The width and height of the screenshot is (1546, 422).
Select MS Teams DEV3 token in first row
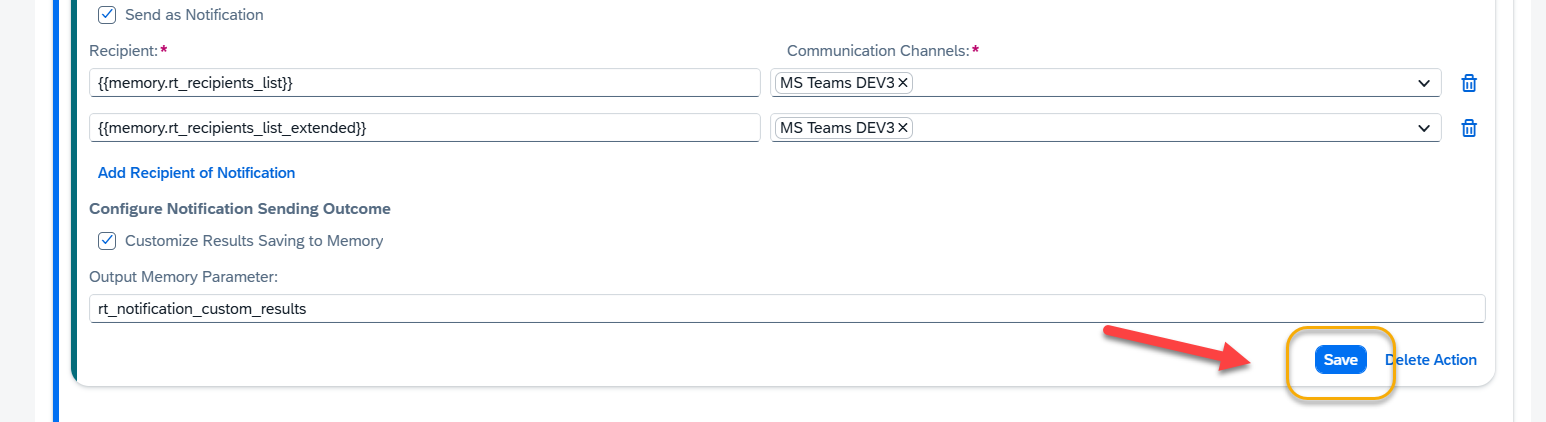(836, 83)
